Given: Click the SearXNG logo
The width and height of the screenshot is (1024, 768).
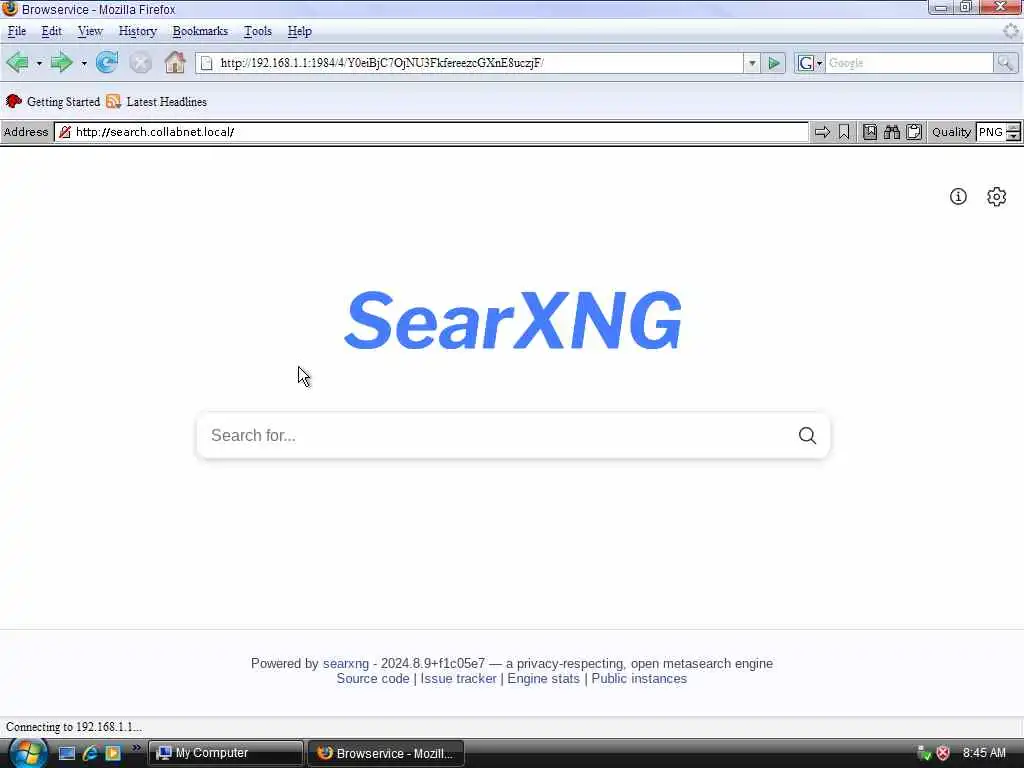Looking at the screenshot, I should tap(513, 321).
